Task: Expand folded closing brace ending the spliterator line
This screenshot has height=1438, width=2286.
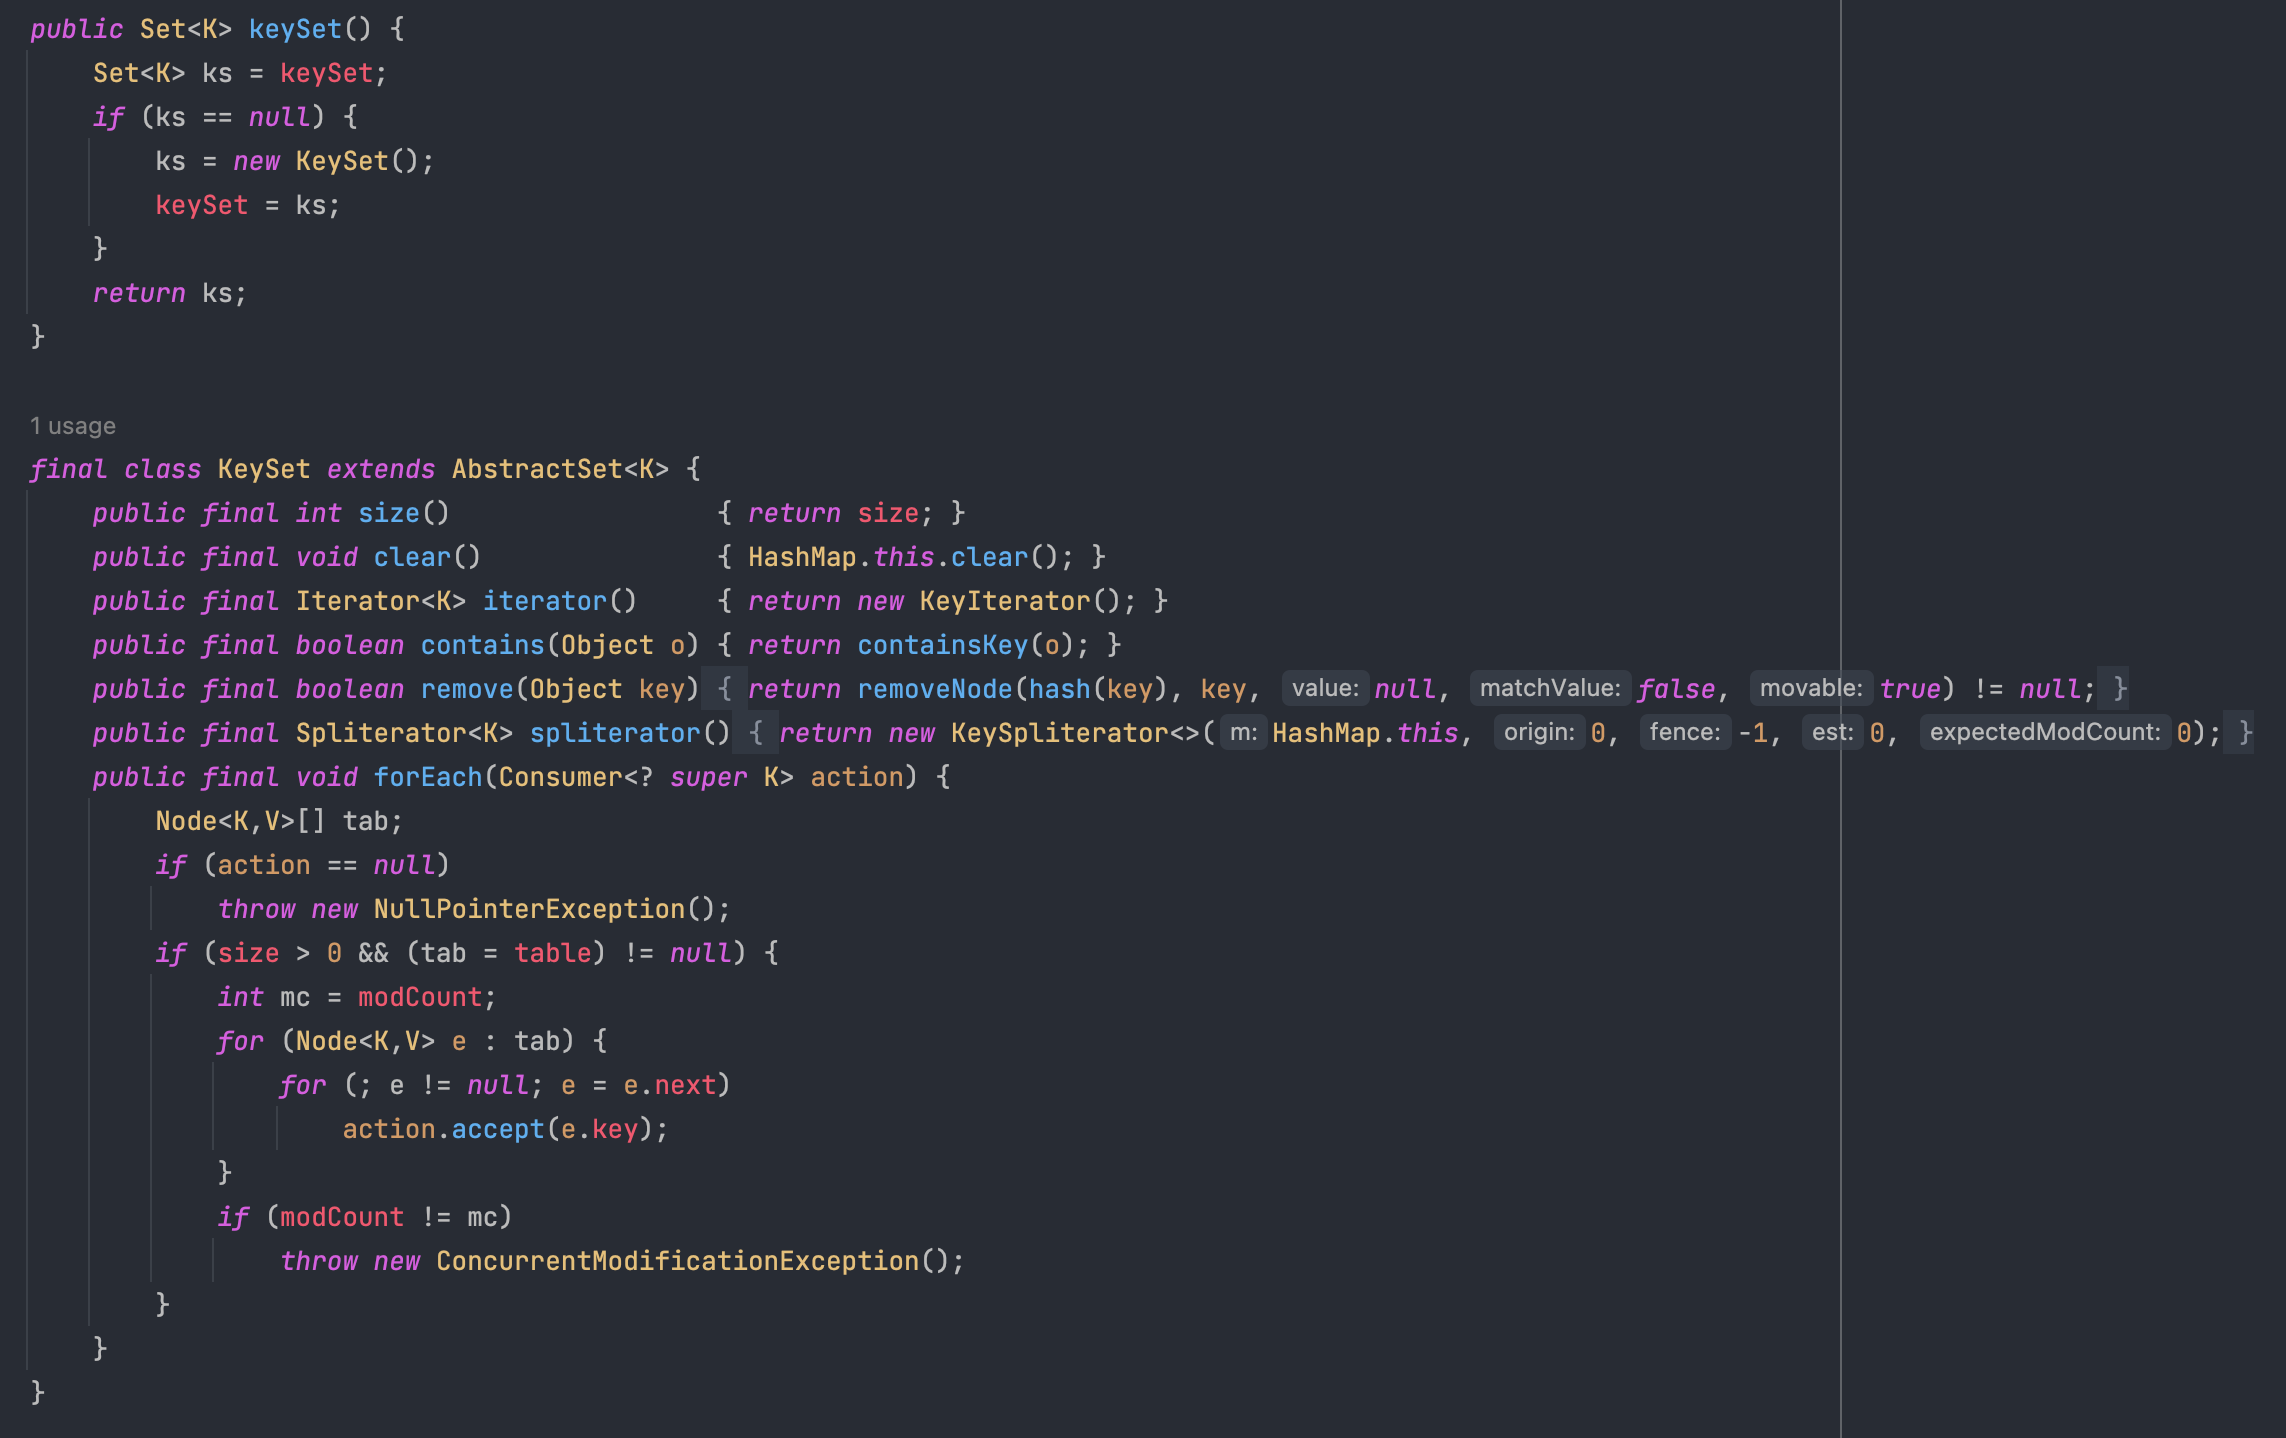Action: pyautogui.click(x=2245, y=733)
